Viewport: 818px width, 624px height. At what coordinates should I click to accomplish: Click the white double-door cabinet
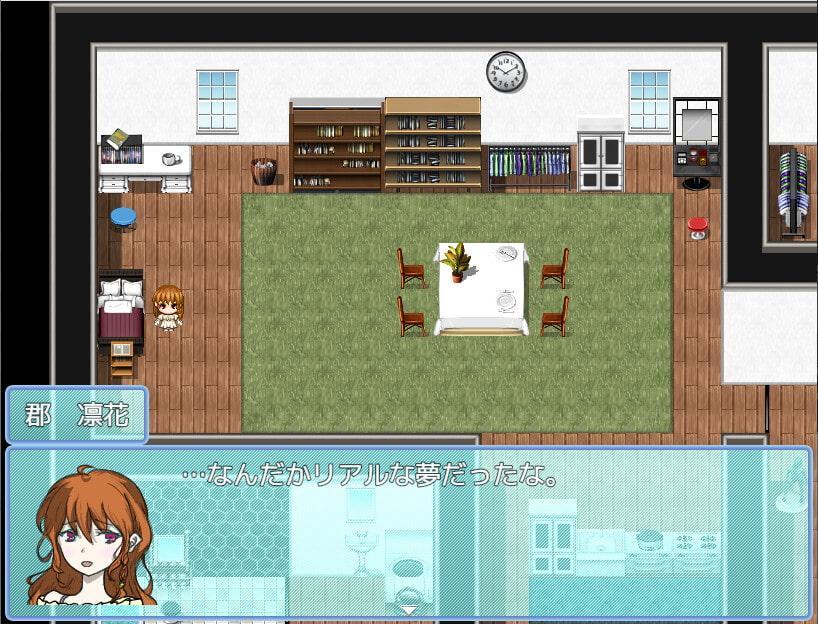600,158
